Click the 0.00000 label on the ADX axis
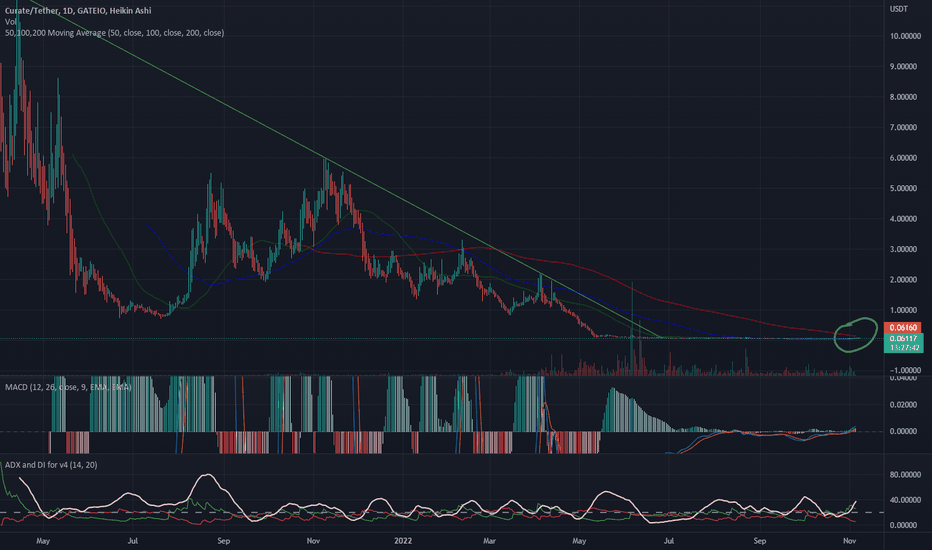The image size is (932, 550). pyautogui.click(x=903, y=526)
